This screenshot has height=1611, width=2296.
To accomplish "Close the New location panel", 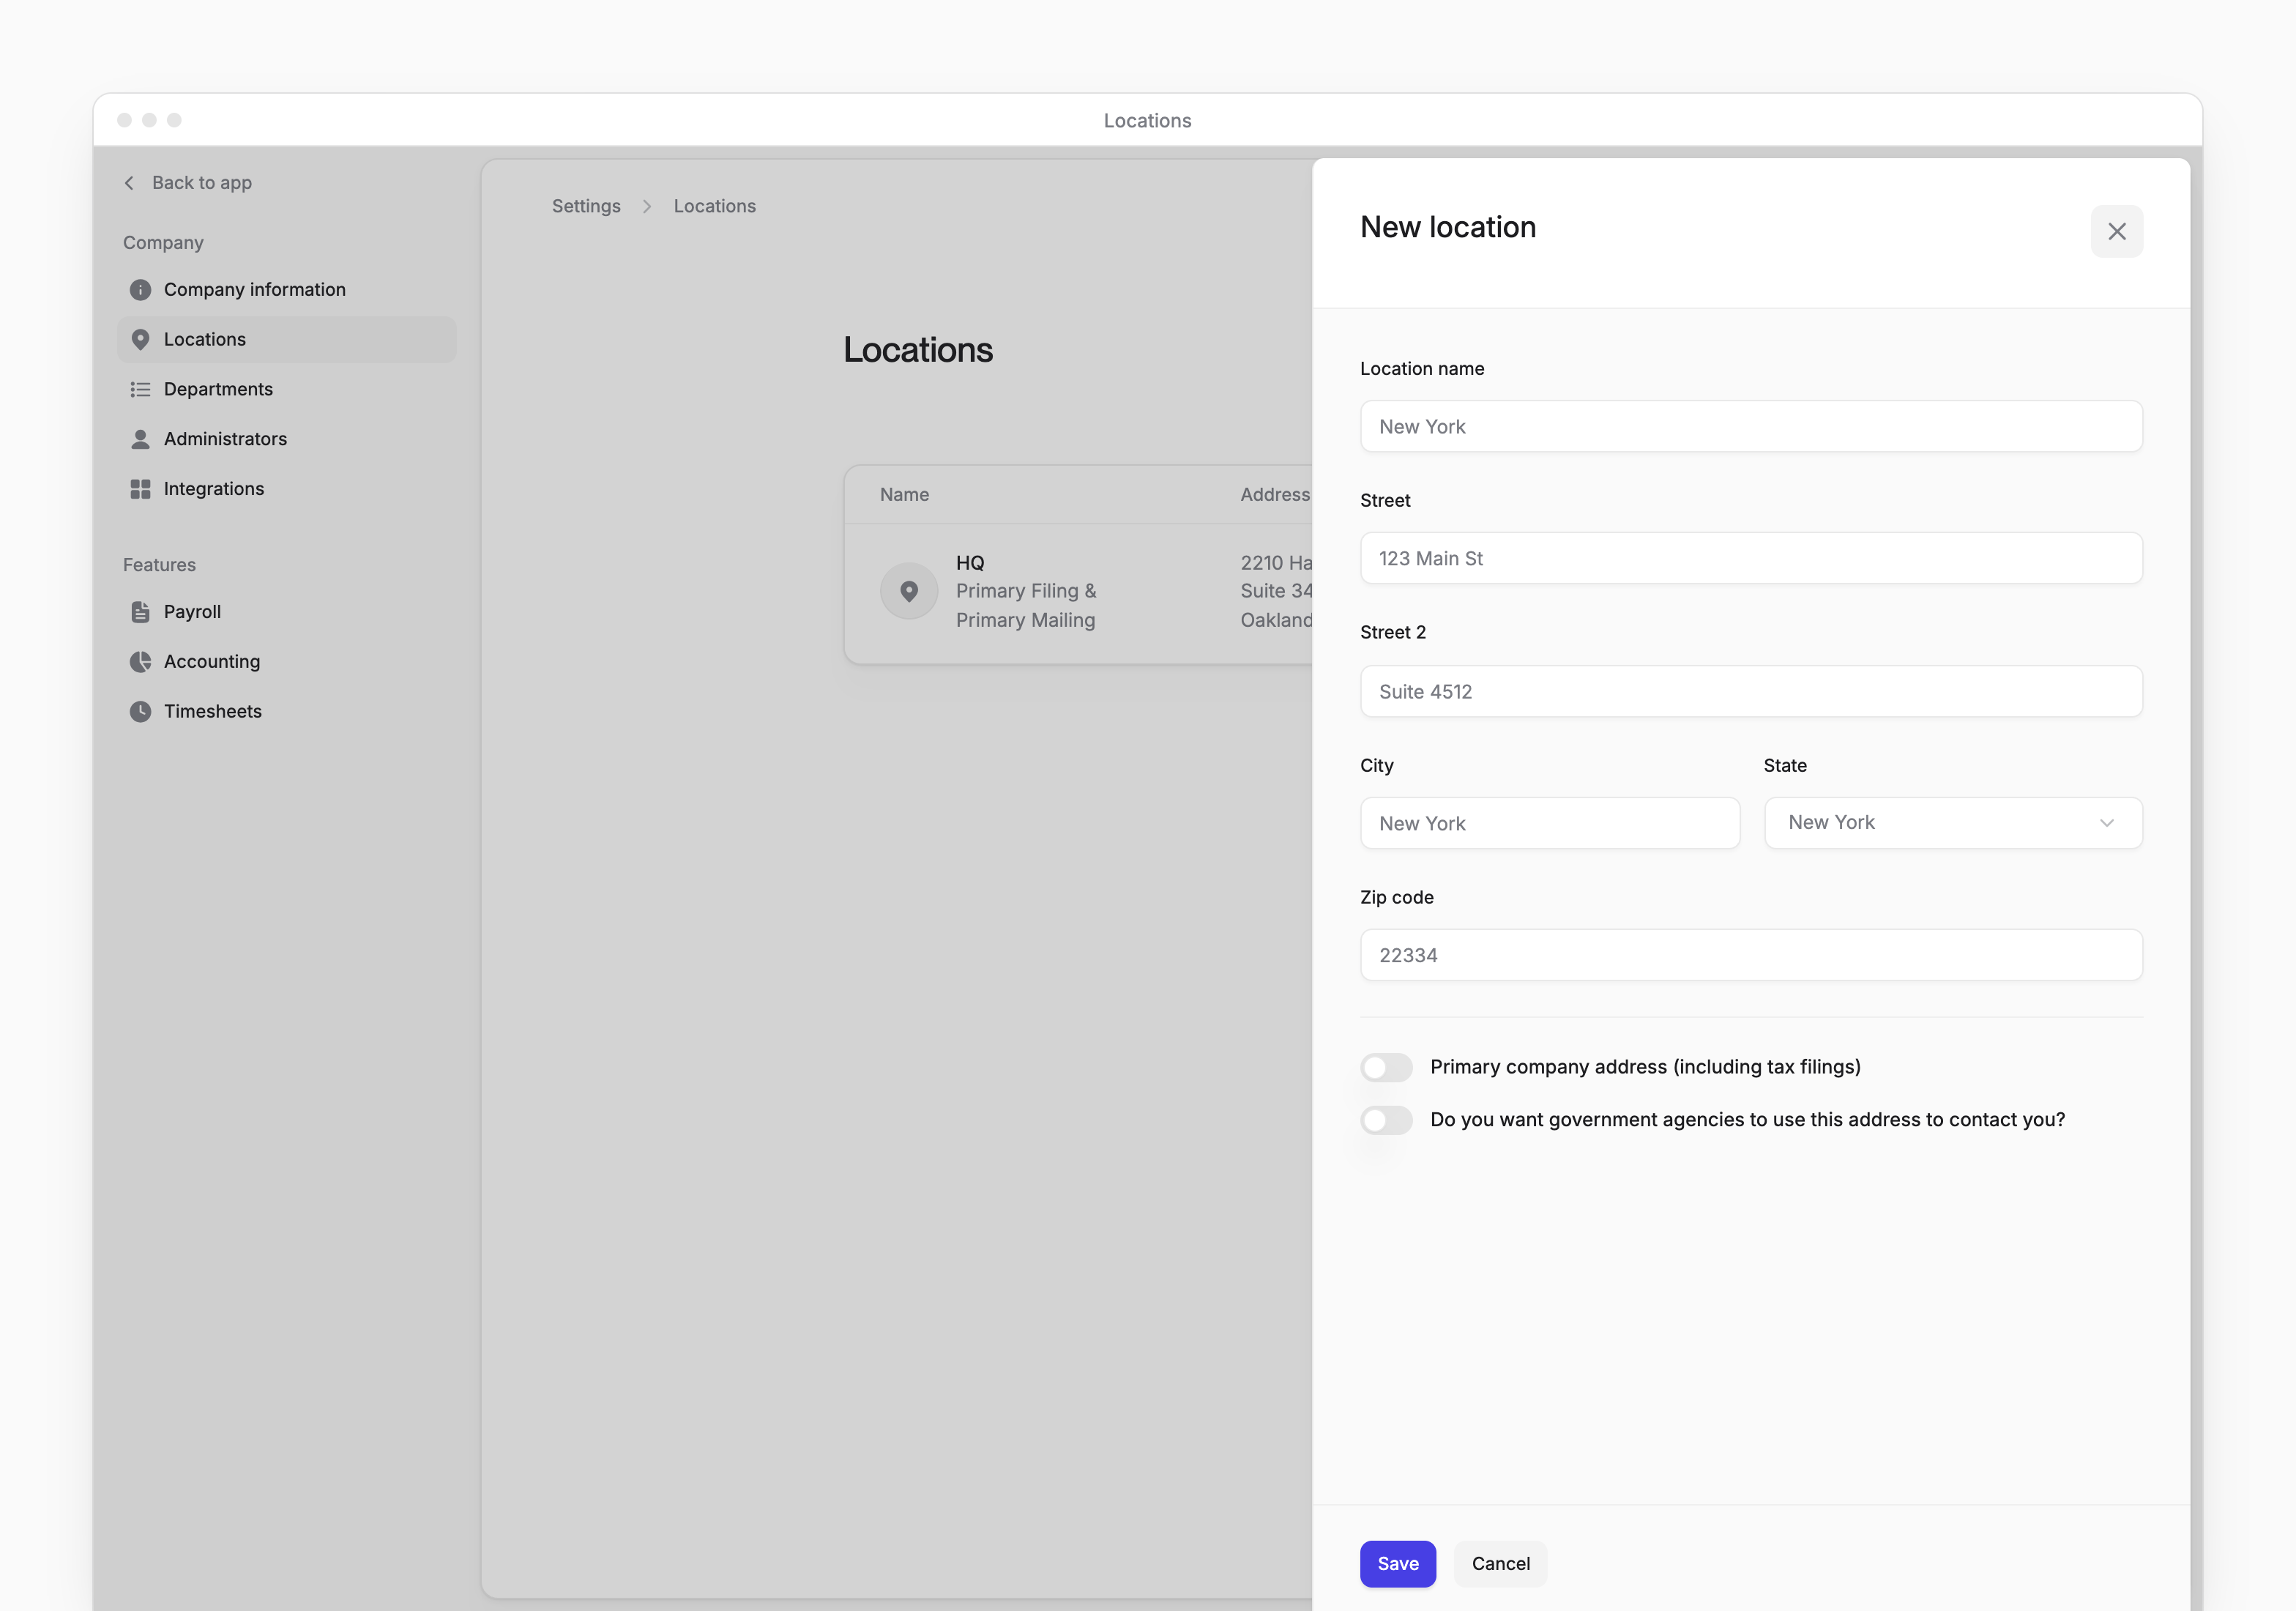I will 2116,231.
